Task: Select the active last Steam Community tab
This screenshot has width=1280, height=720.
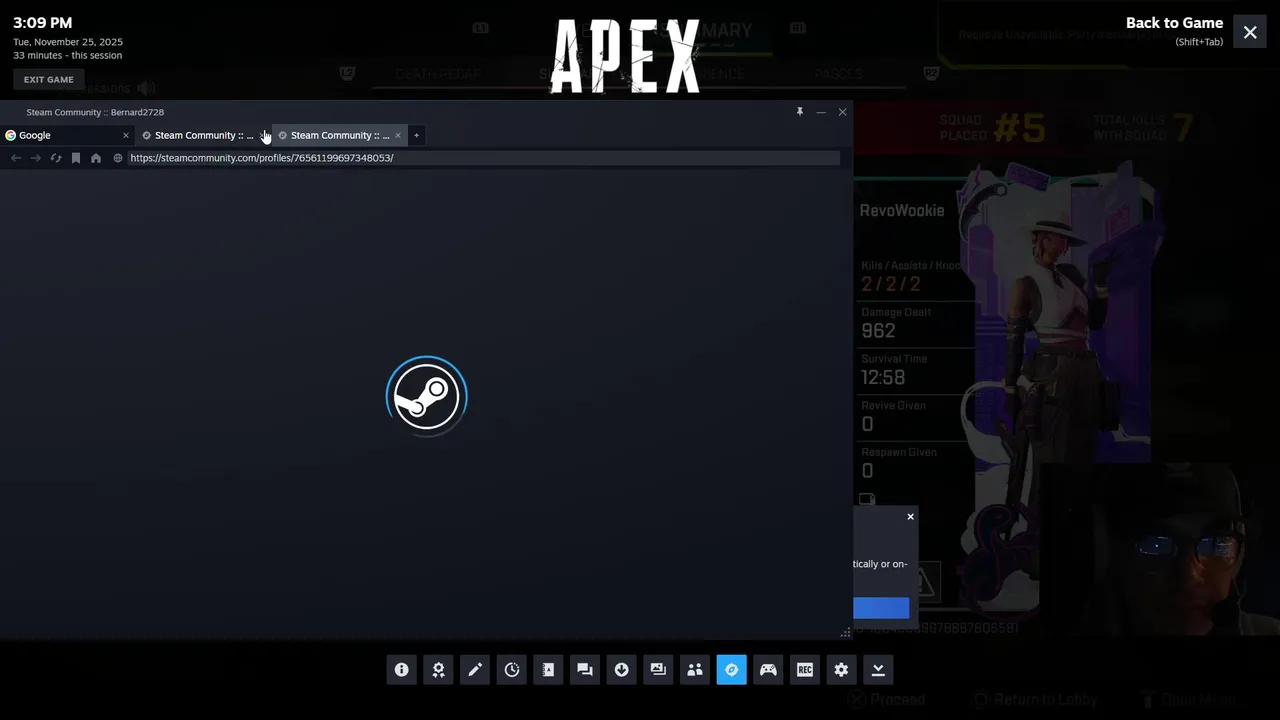Action: point(340,135)
